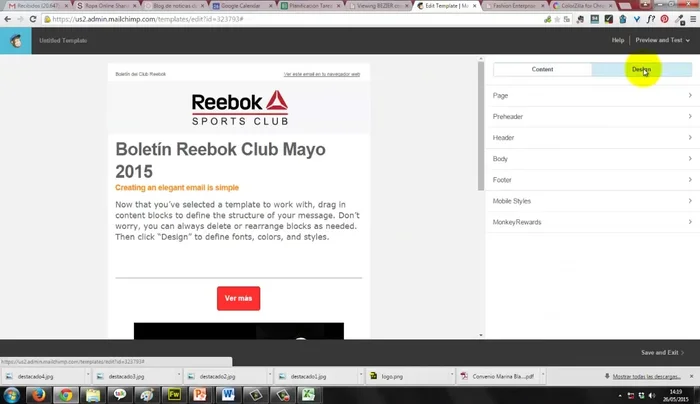This screenshot has width=700, height=404.
Task: Open File Explorer from the taskbar
Action: click(93, 395)
